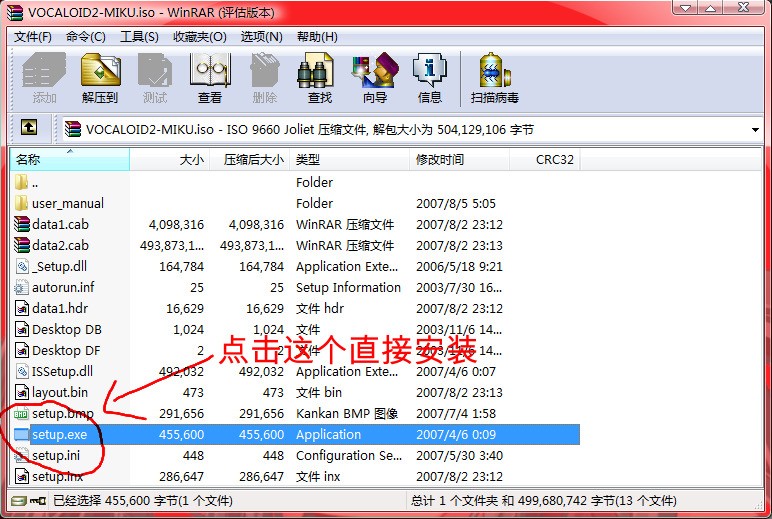Select the data1.hdr file name

(60, 308)
